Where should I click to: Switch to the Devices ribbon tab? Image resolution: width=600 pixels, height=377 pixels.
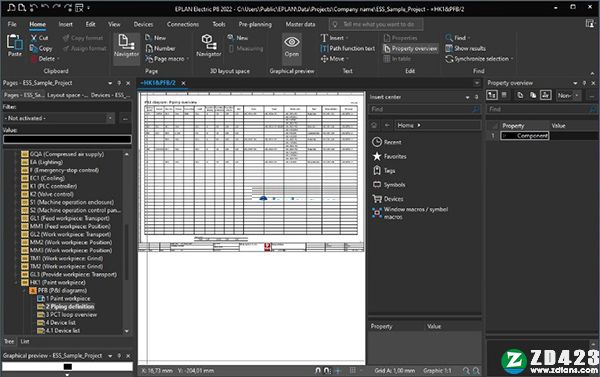(143, 24)
